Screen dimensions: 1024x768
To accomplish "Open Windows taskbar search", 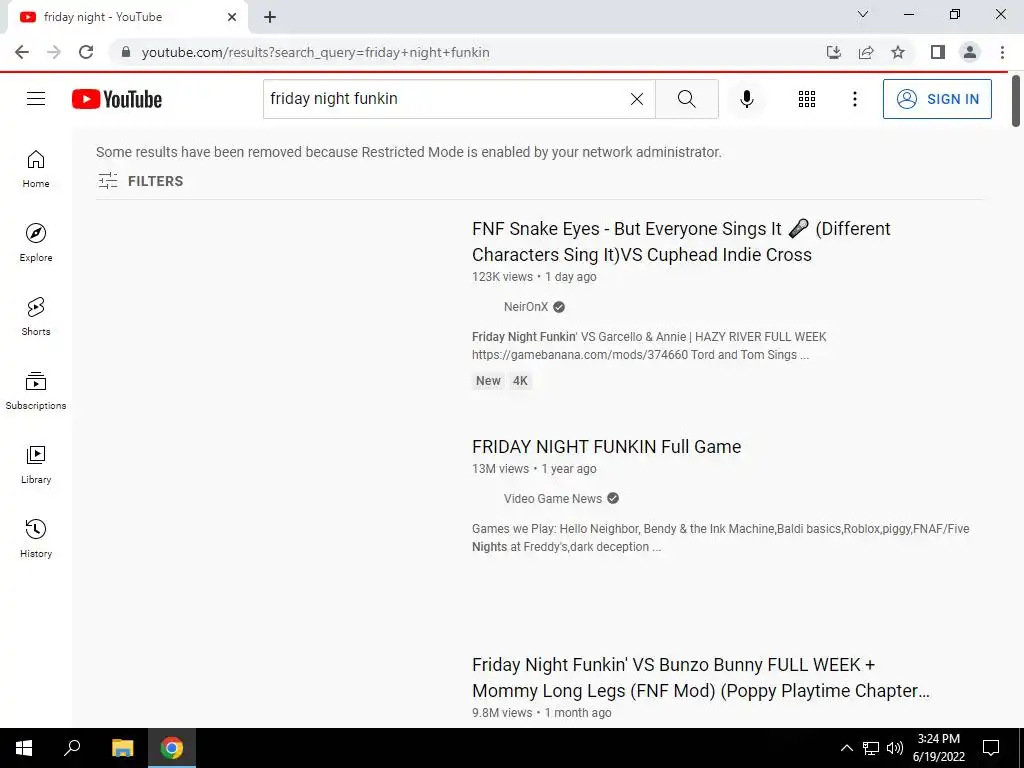I will pyautogui.click(x=72, y=748).
